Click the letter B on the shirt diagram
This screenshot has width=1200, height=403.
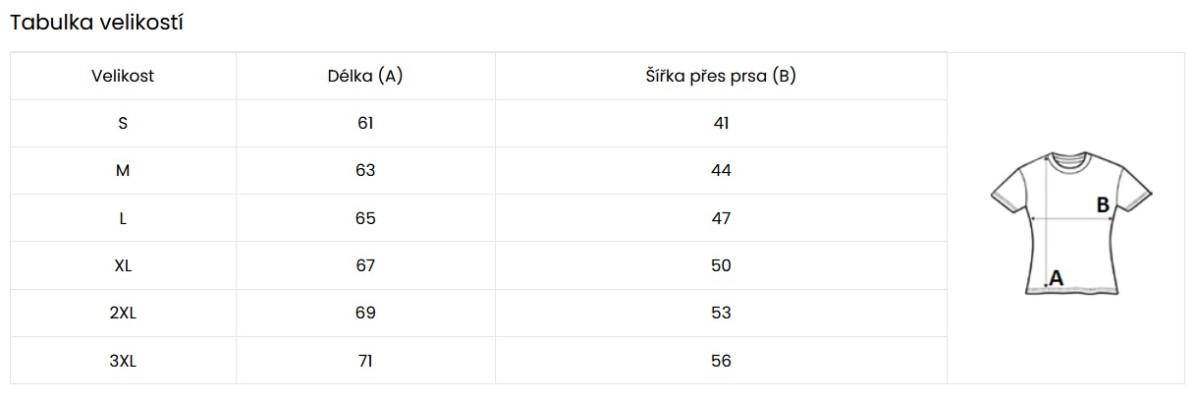coord(1103,205)
